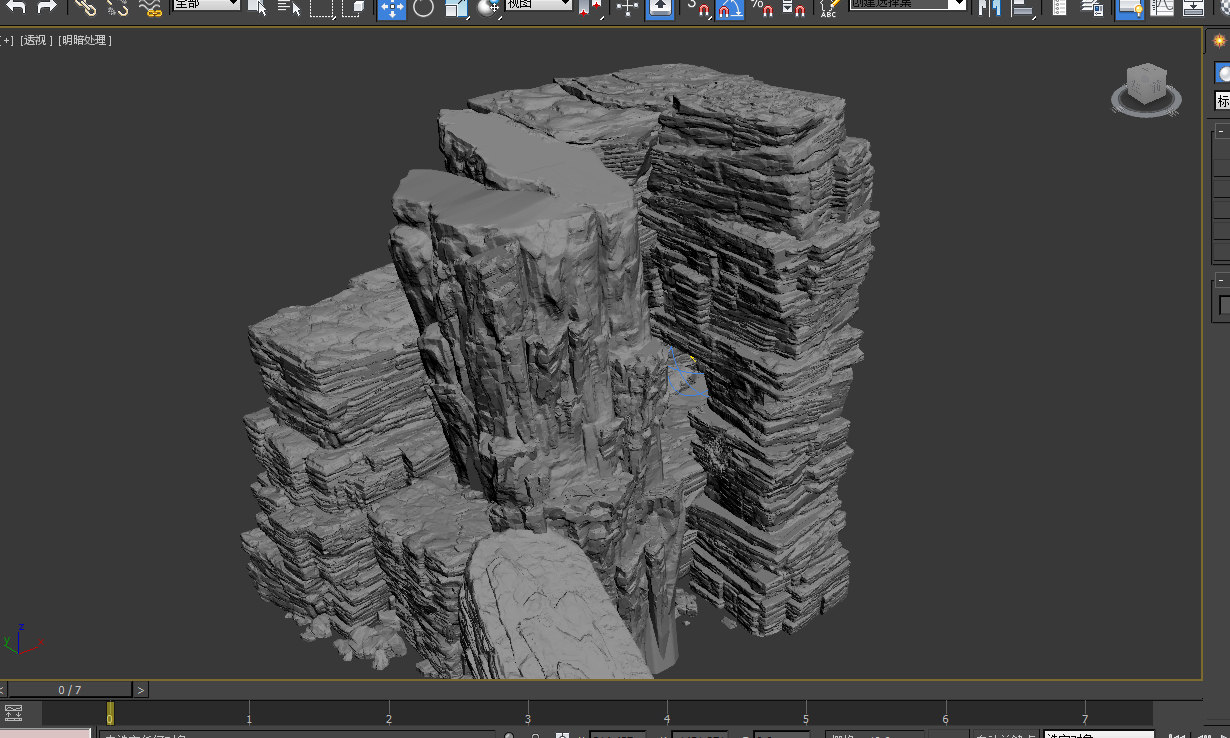Toggle the 3D Snap magnet
The height and width of the screenshot is (738, 1230).
pos(702,10)
